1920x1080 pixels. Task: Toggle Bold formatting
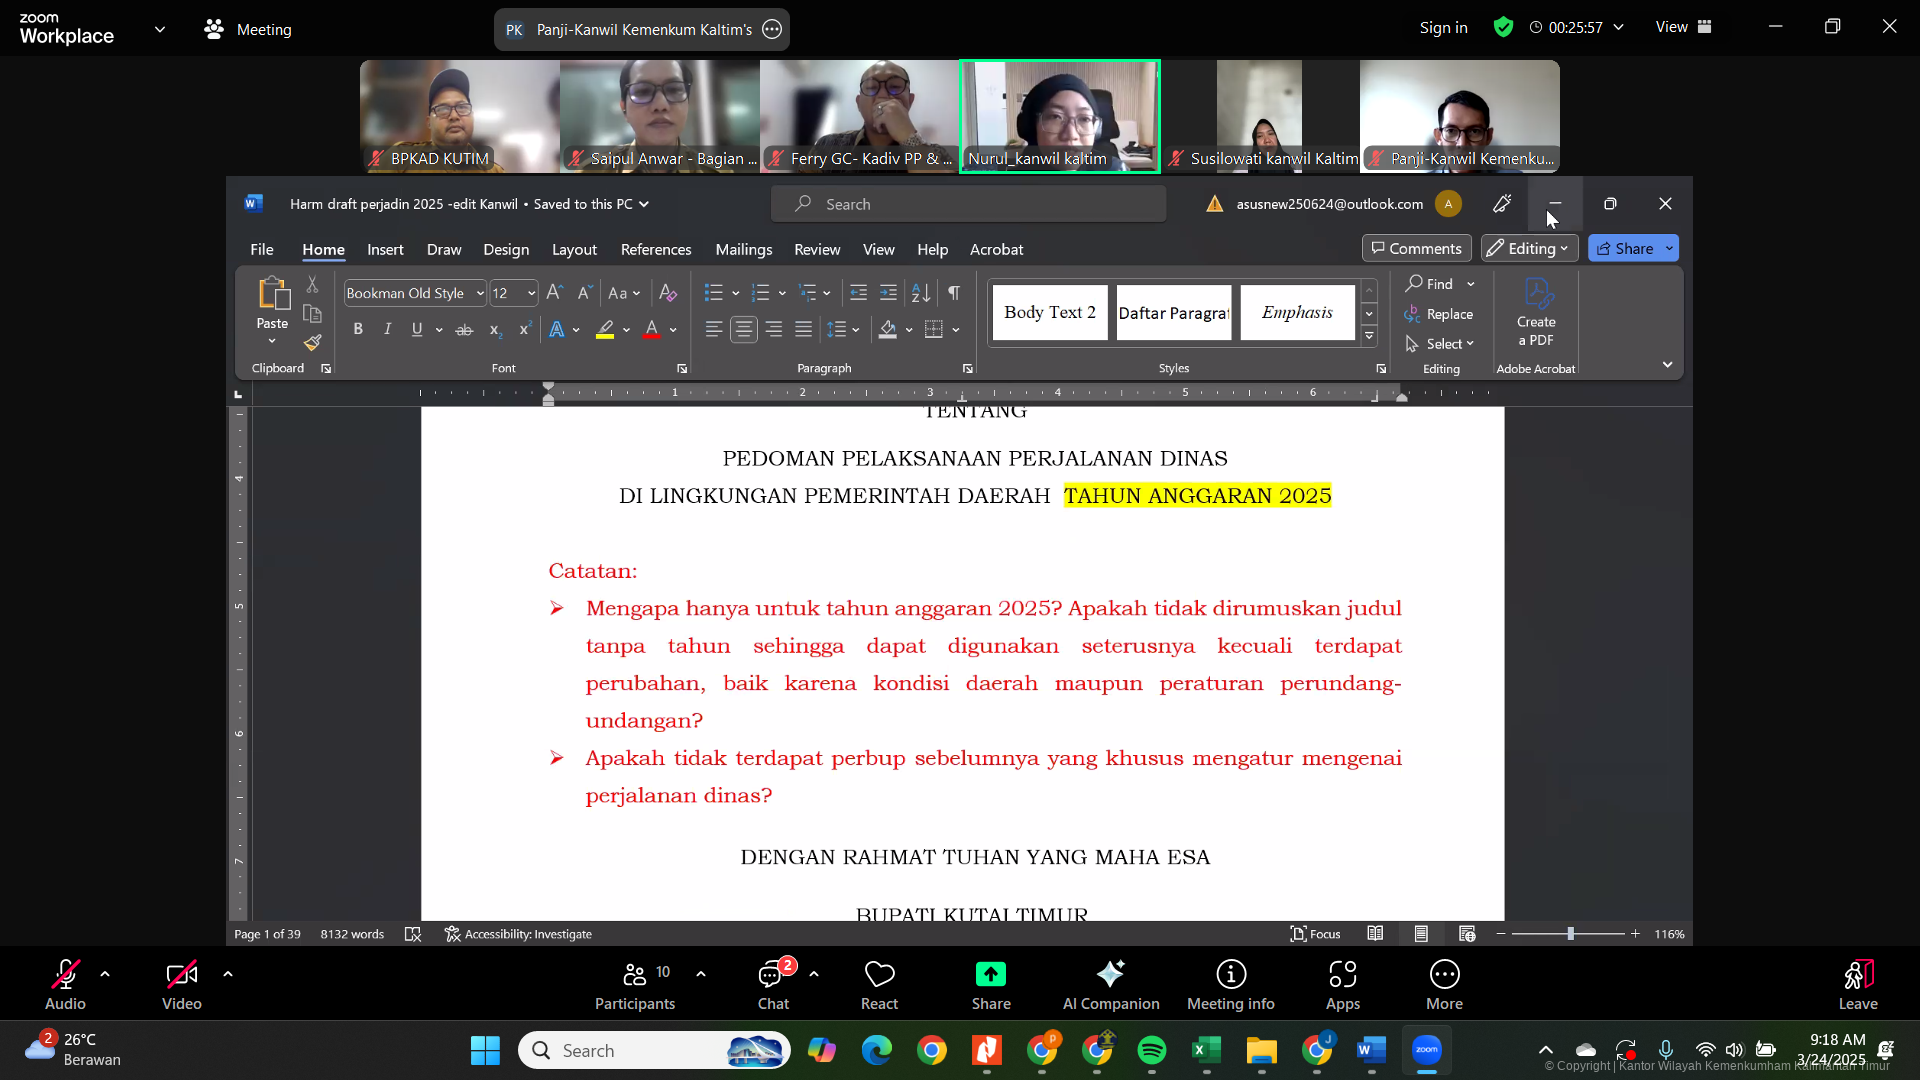(x=358, y=329)
